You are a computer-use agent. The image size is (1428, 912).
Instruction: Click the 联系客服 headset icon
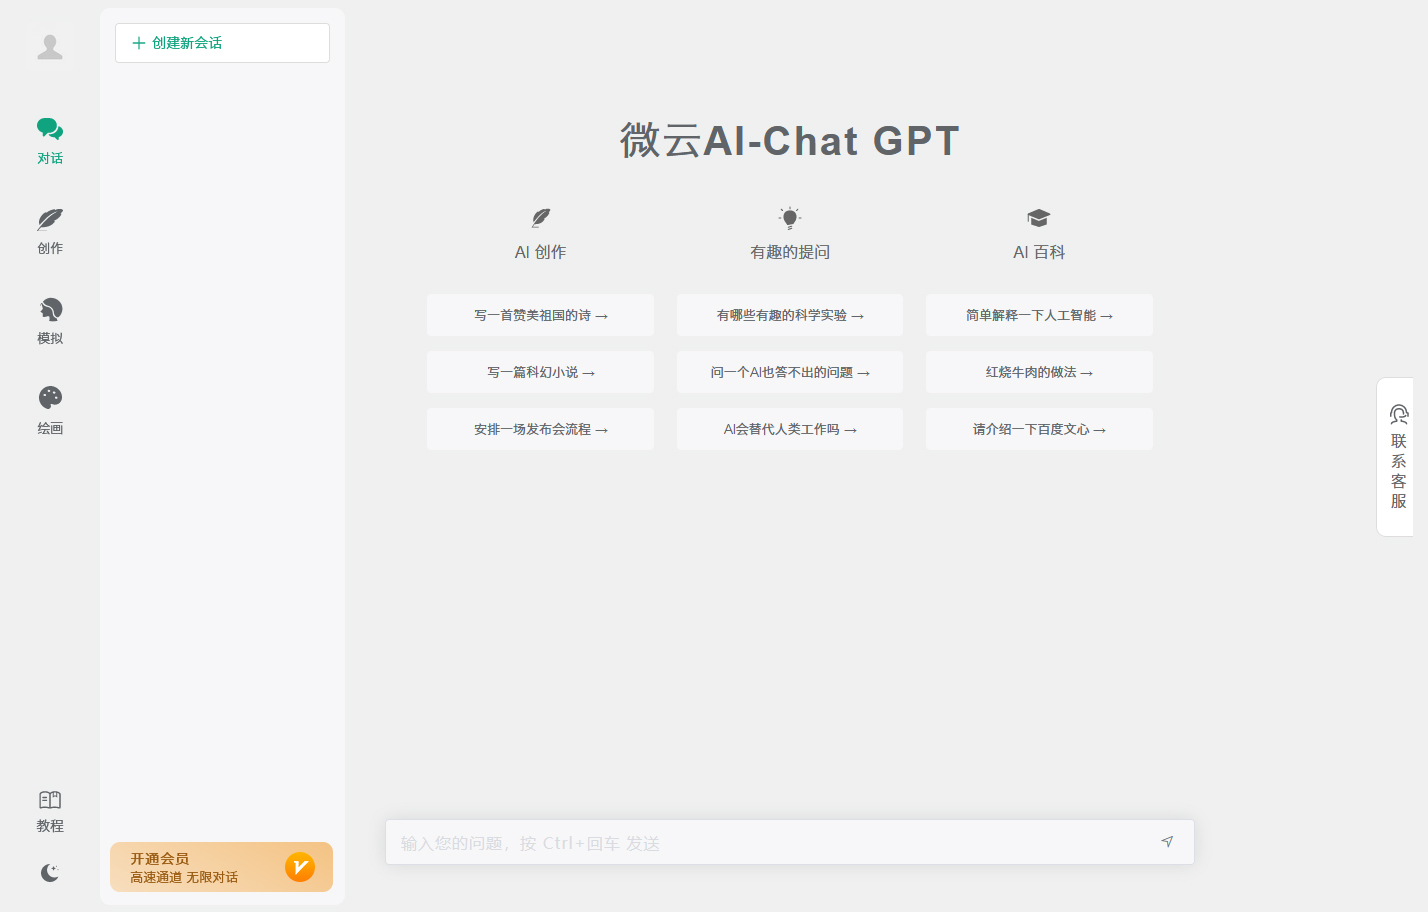coord(1399,414)
